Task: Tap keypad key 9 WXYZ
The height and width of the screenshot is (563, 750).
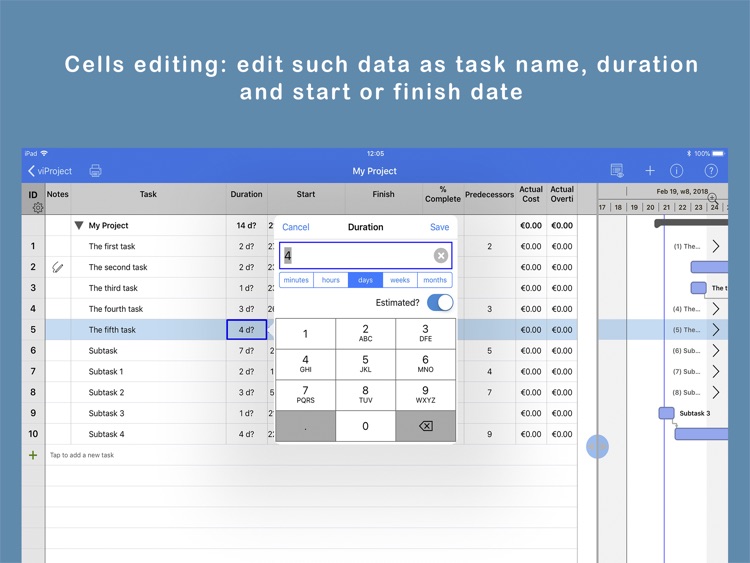Action: point(426,395)
